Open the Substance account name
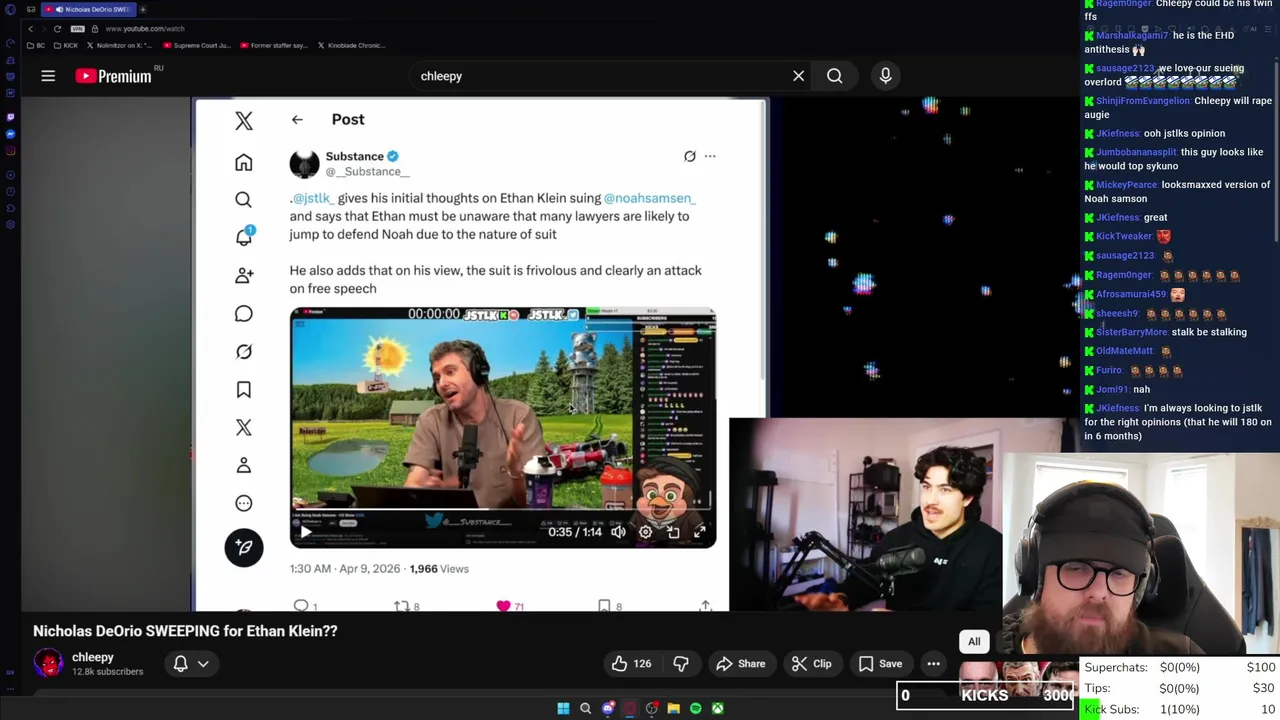Screen dimensions: 1280x720 pos(355,156)
